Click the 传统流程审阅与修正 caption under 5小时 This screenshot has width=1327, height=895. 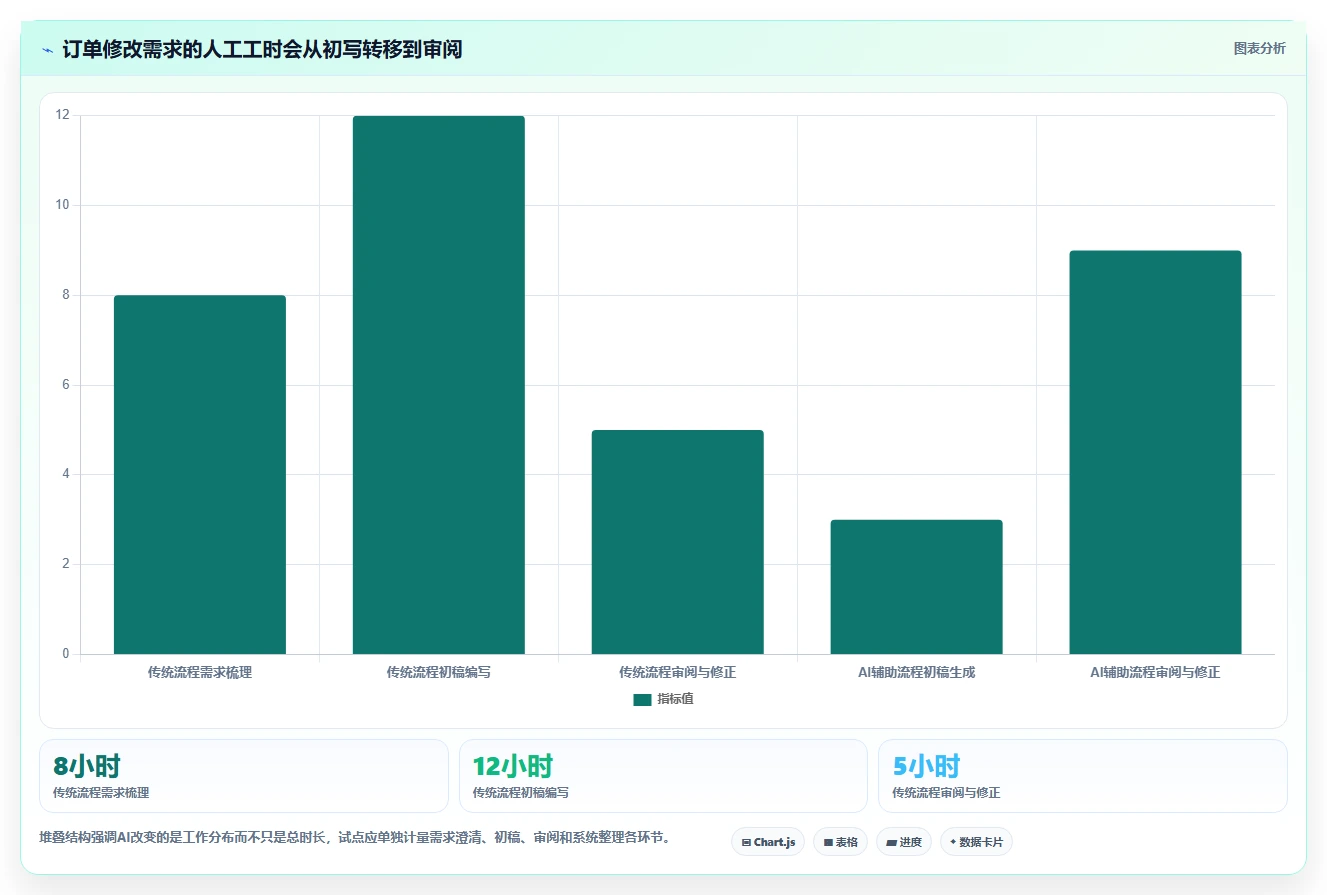click(x=946, y=793)
